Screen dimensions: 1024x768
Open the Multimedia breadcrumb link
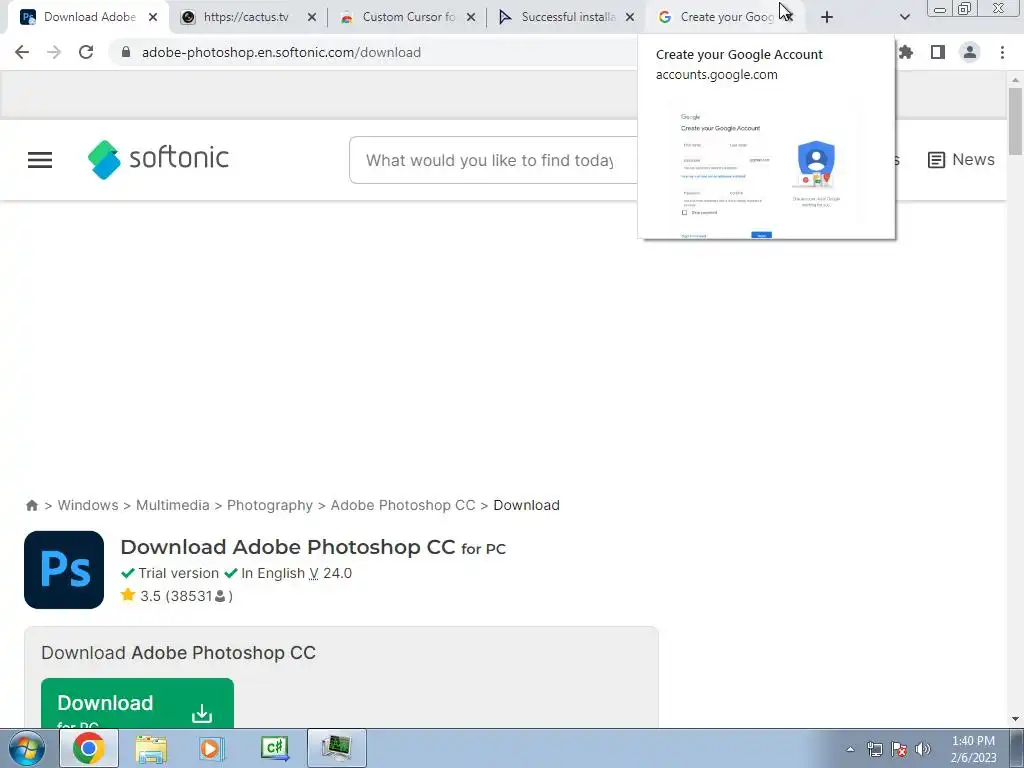[x=172, y=505]
